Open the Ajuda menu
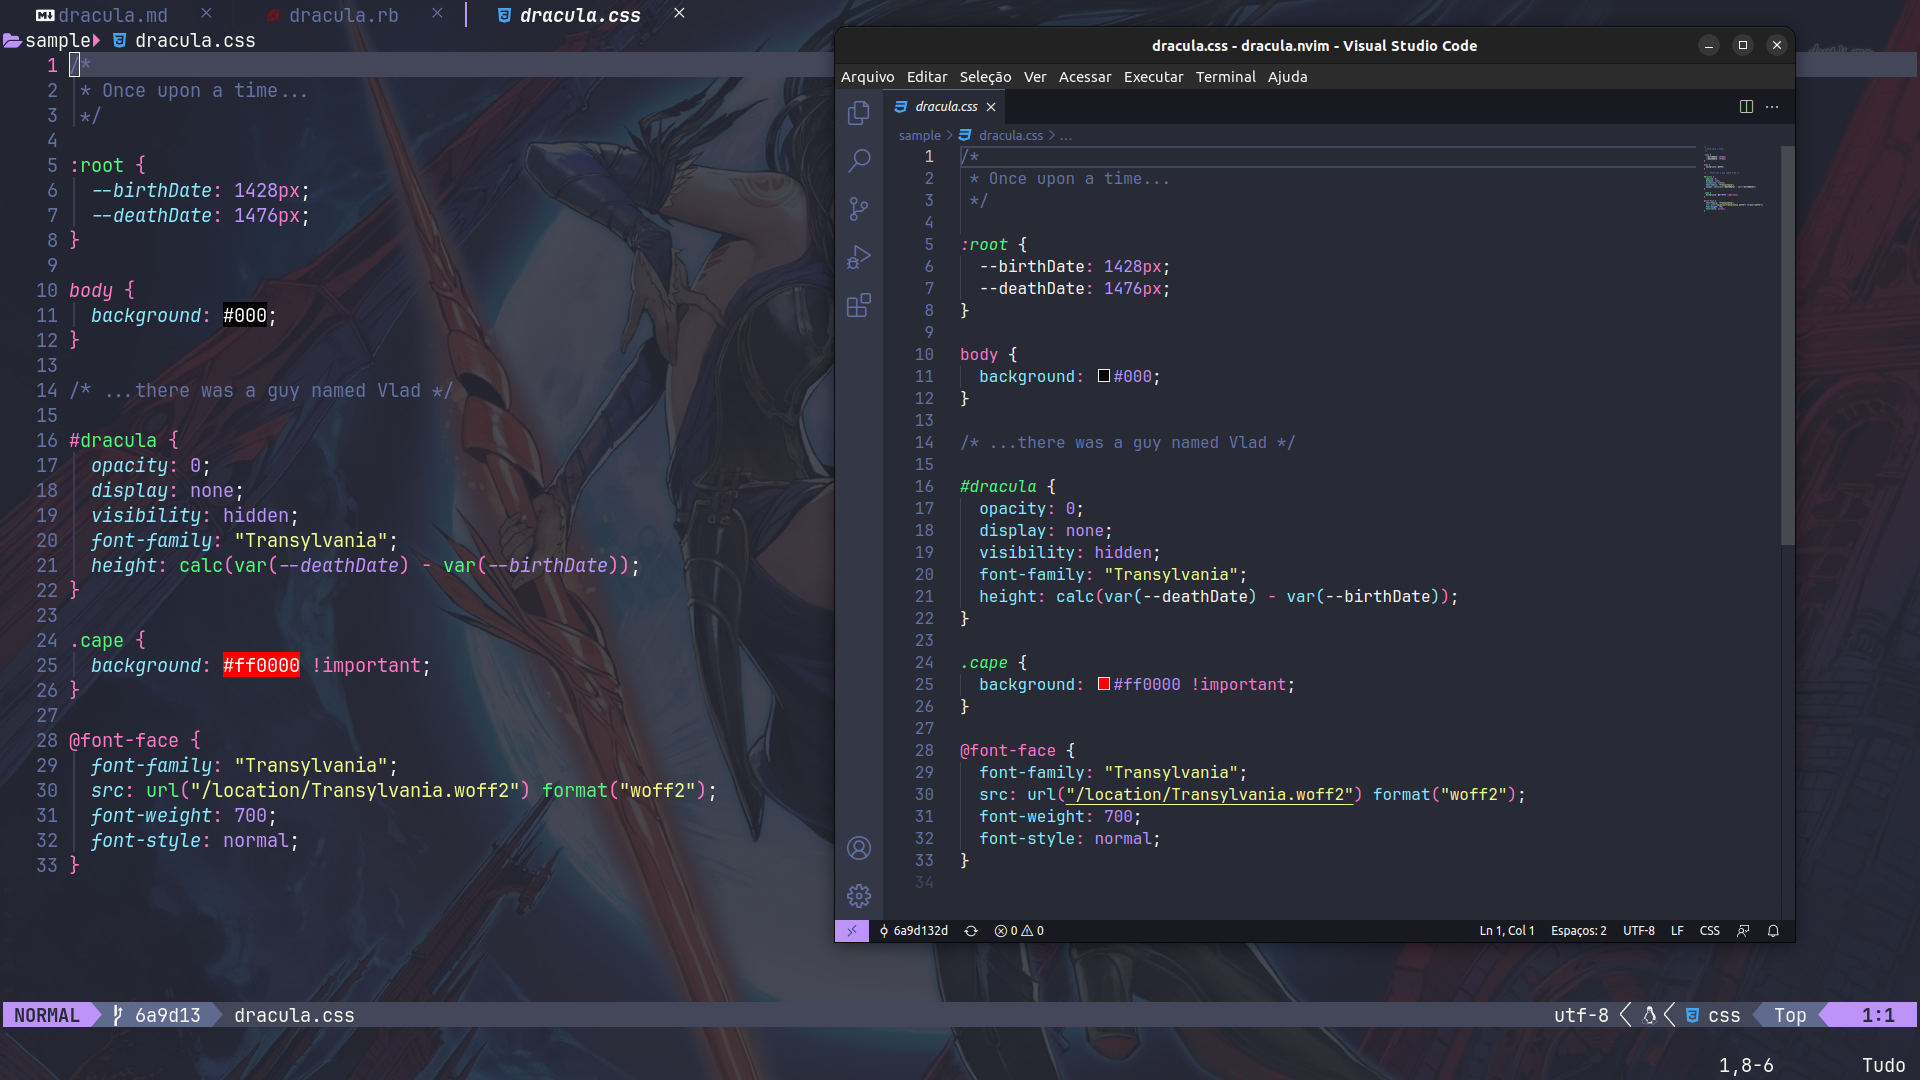1920x1080 pixels. point(1287,77)
